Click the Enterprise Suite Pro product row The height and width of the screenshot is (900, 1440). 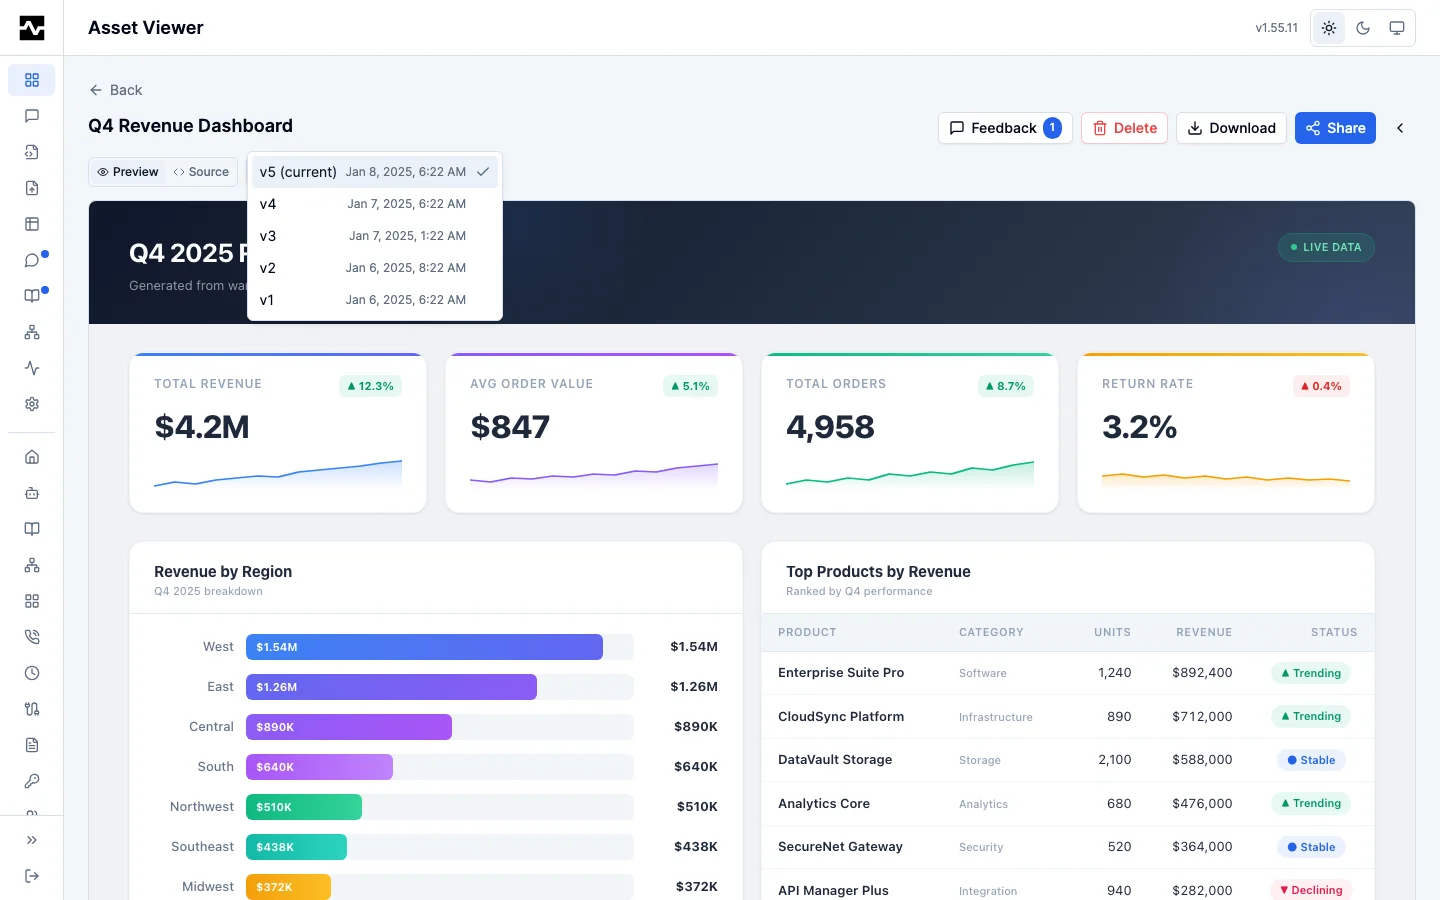pyautogui.click(x=1068, y=673)
